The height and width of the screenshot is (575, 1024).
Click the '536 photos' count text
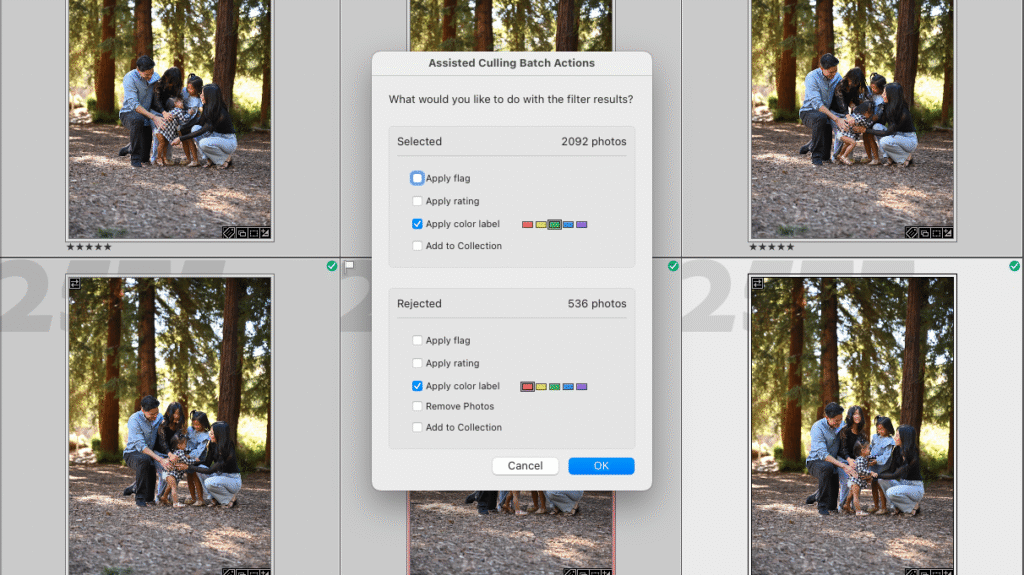597,304
